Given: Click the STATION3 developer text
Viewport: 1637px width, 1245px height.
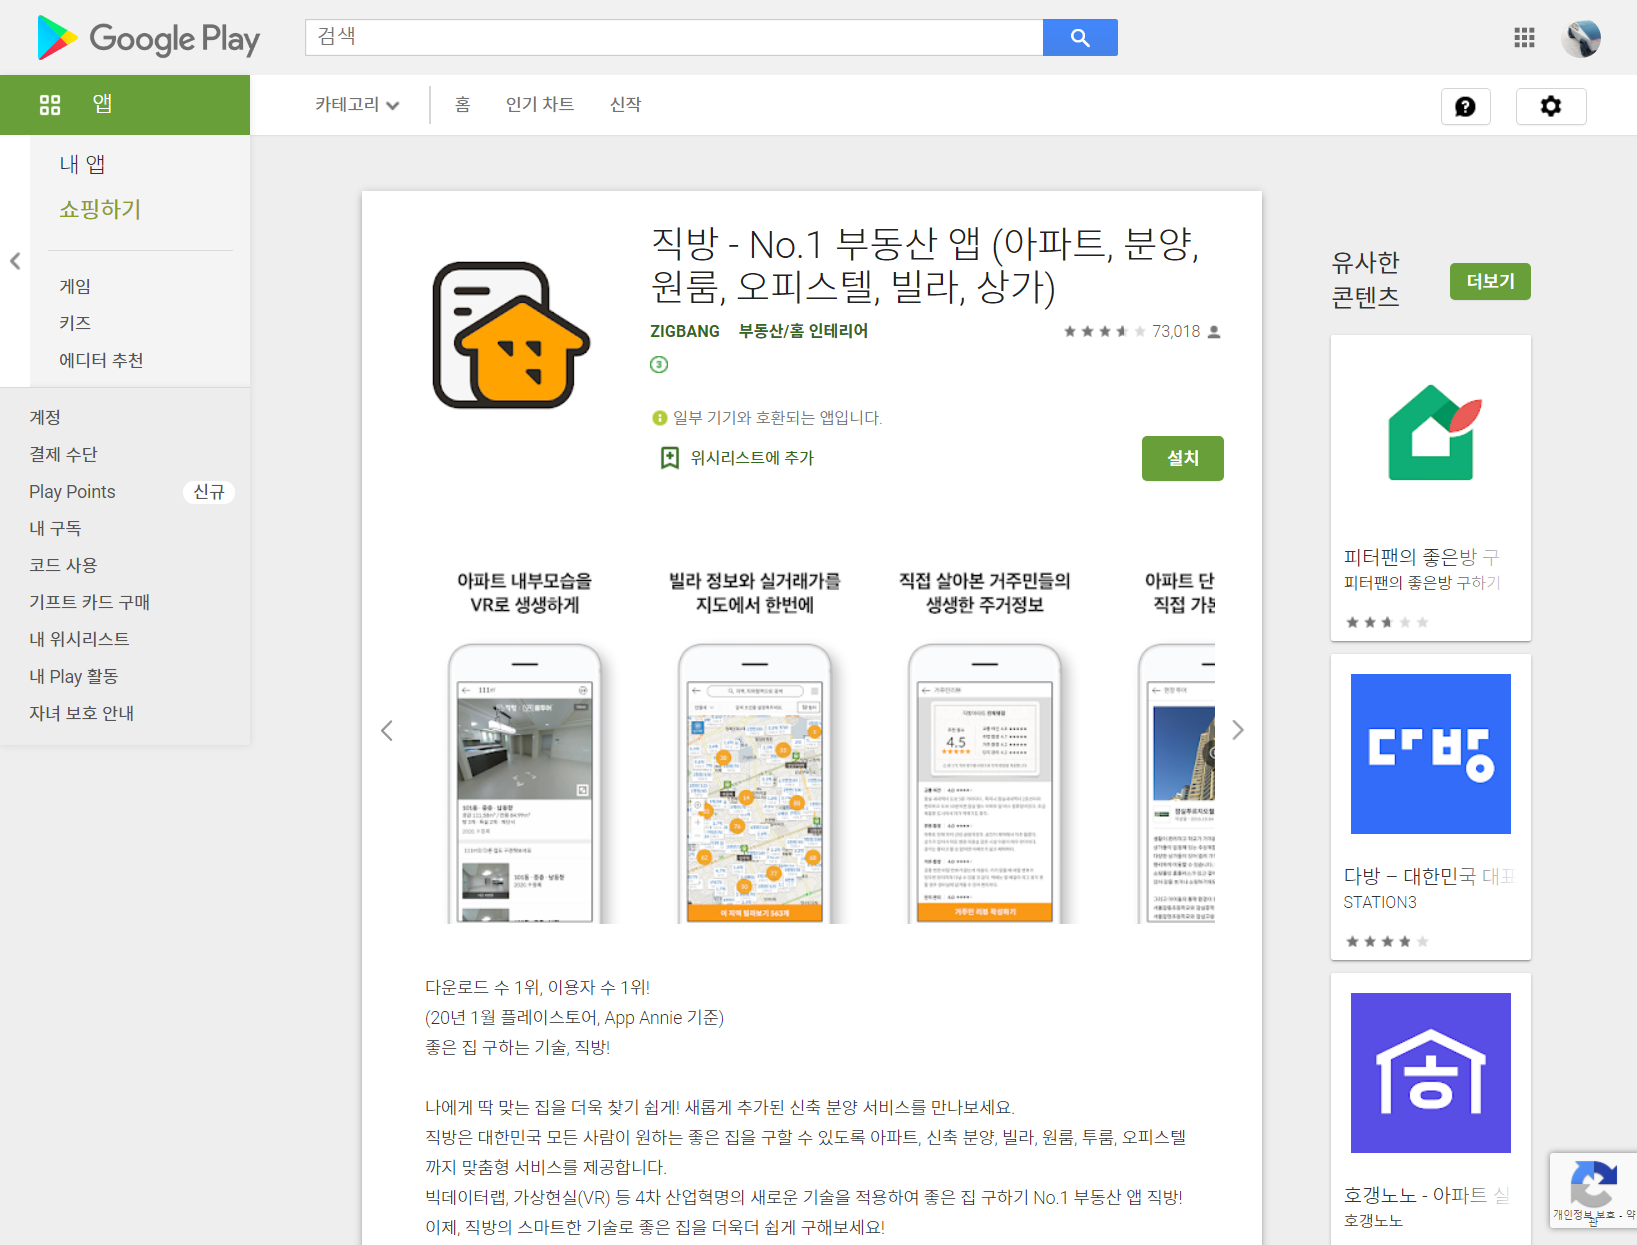Looking at the screenshot, I should pos(1380,902).
